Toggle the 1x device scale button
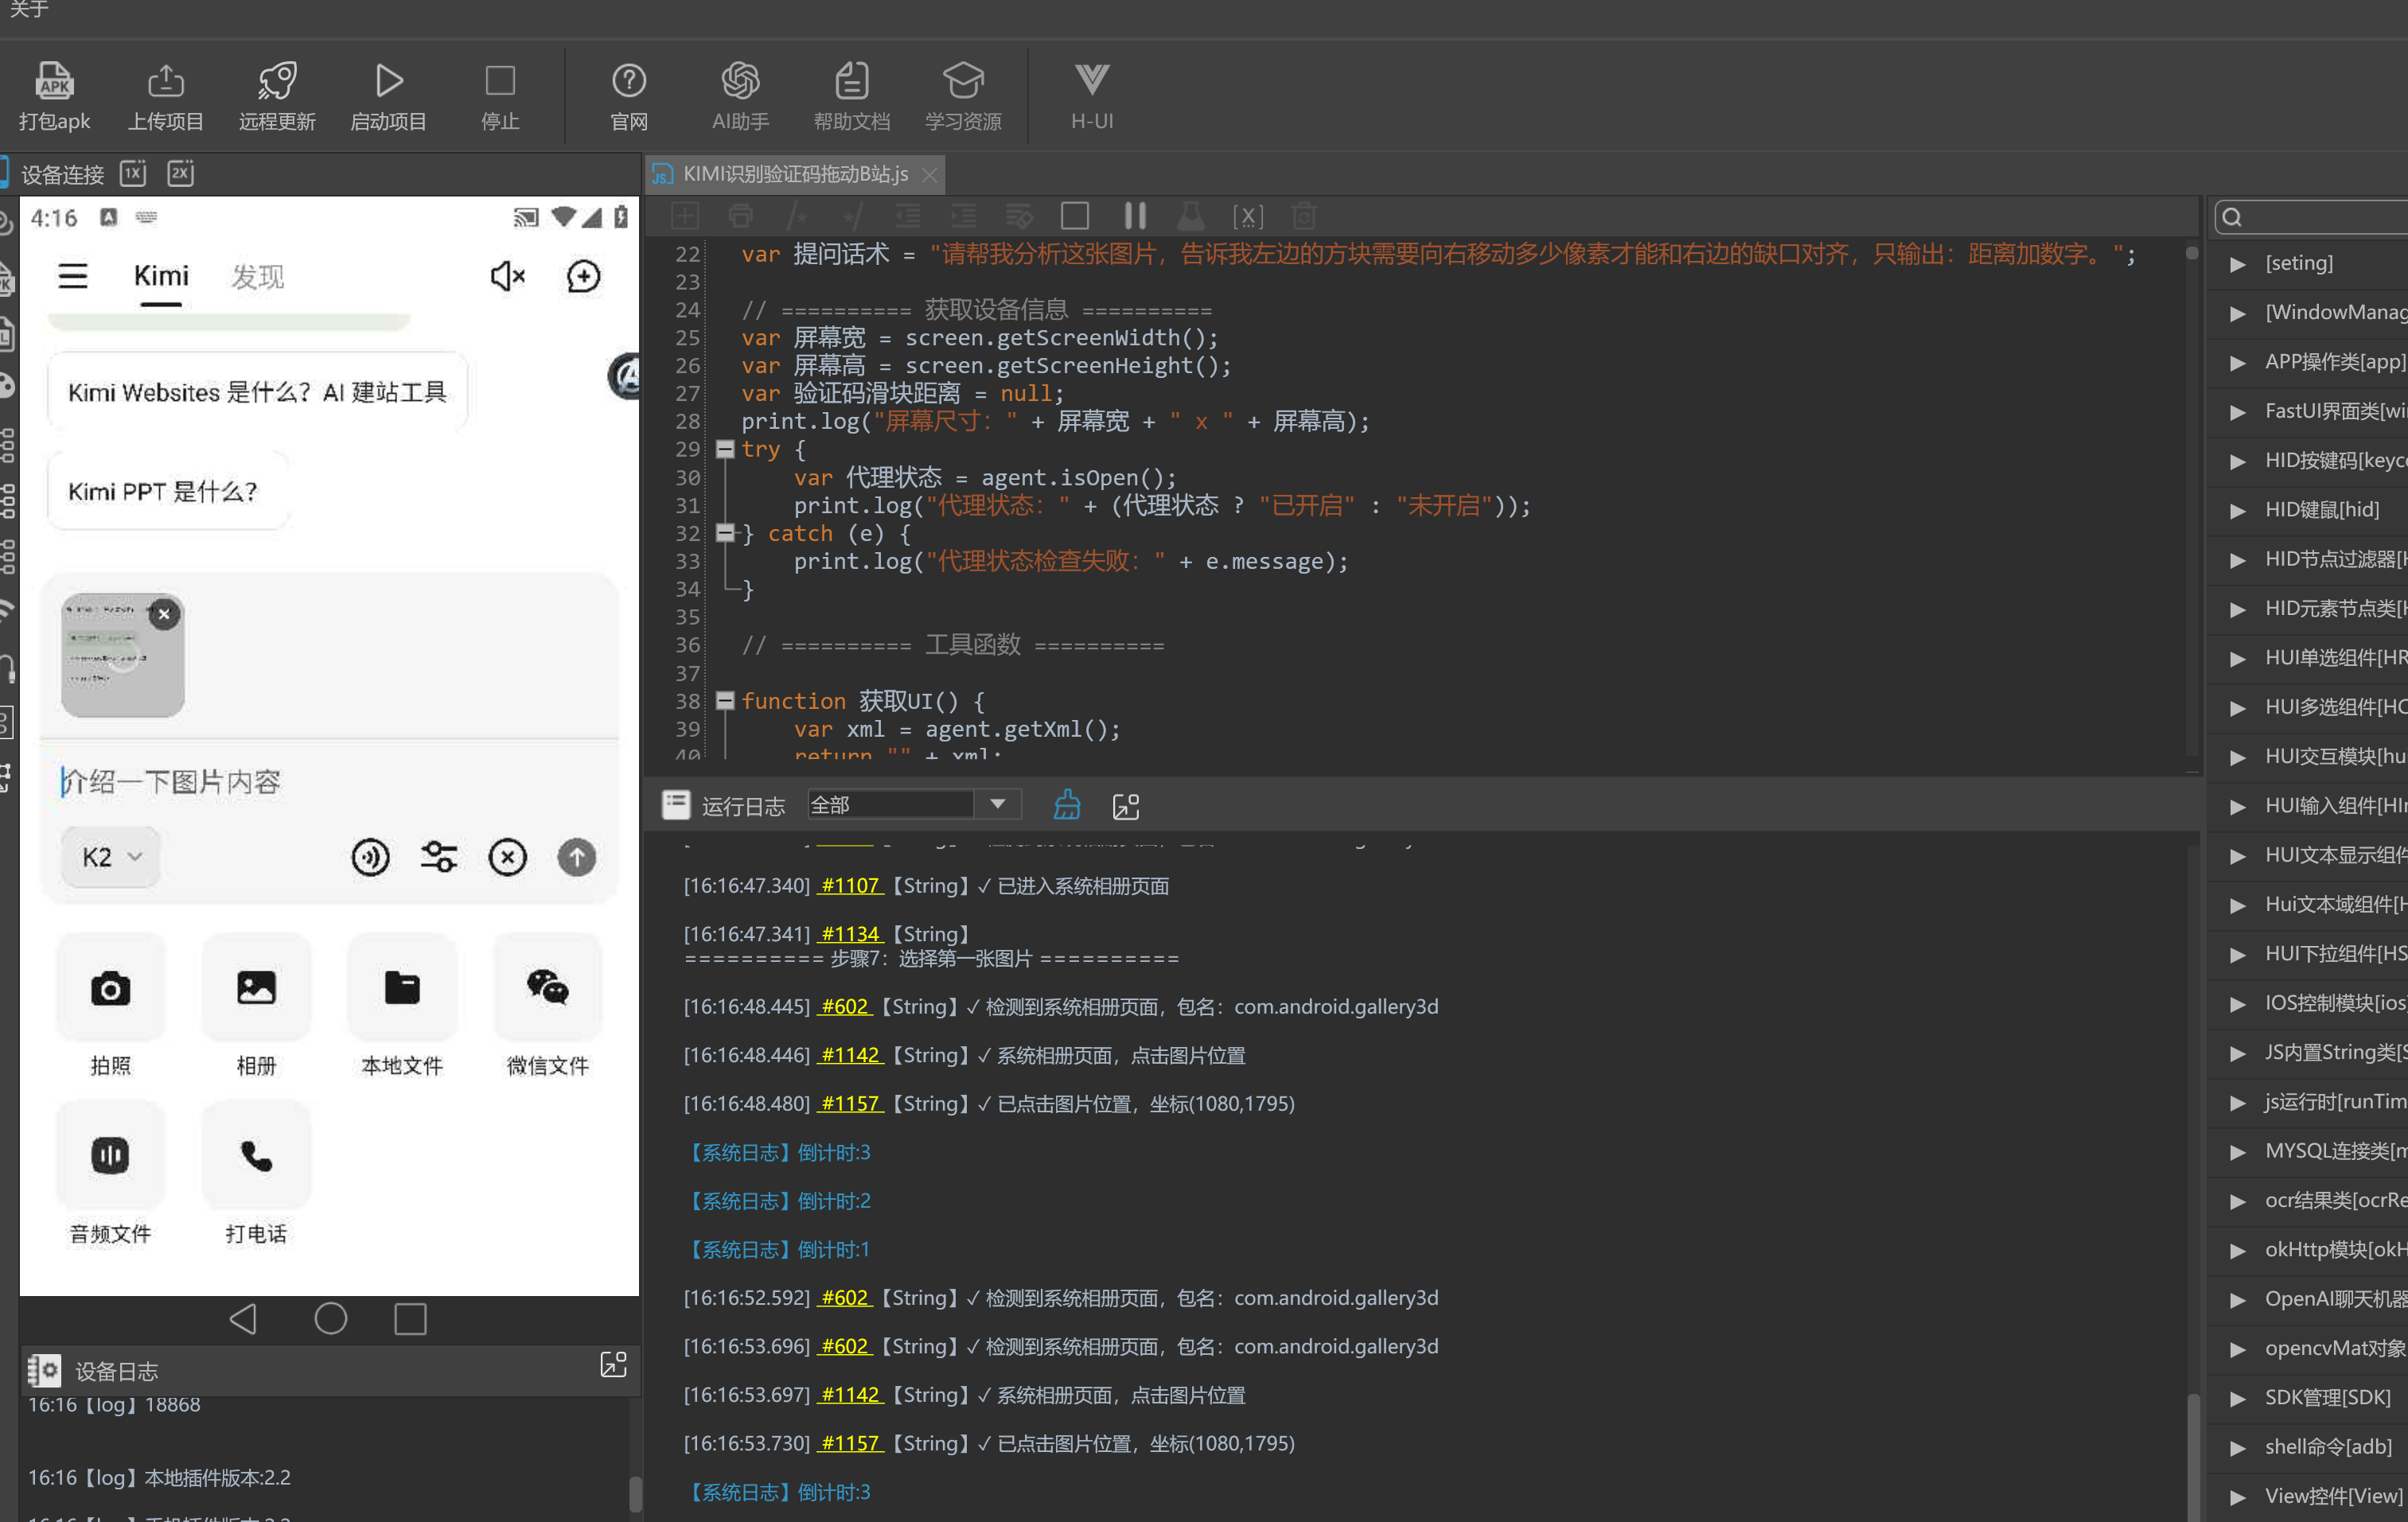 click(133, 174)
